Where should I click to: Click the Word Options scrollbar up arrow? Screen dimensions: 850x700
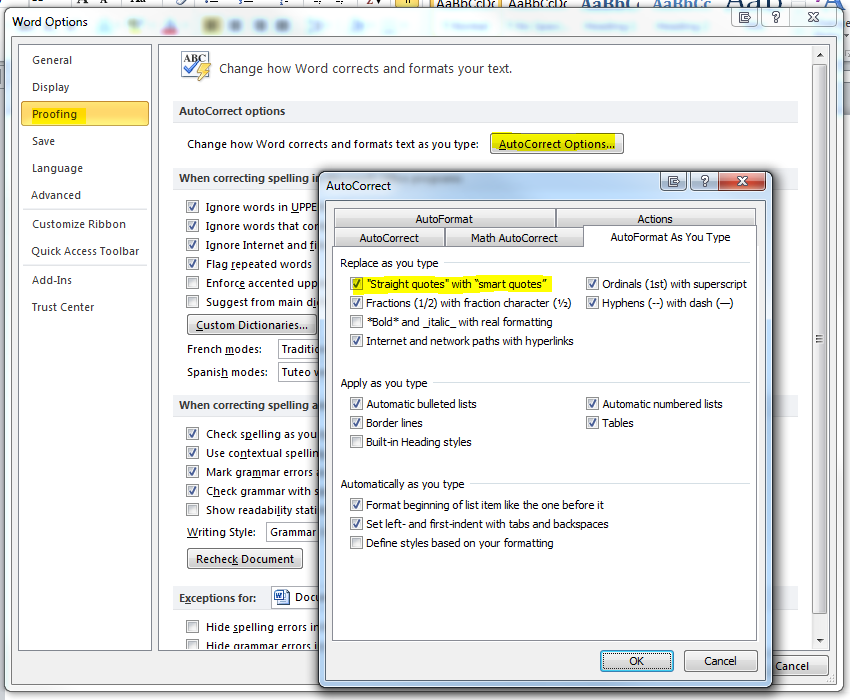click(x=820, y=55)
